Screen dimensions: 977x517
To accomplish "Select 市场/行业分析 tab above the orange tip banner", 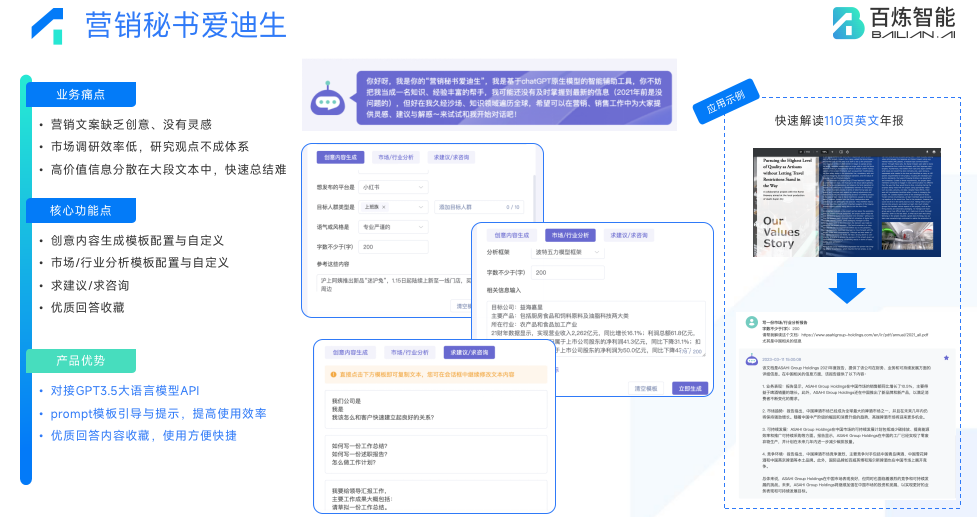I will point(409,353).
